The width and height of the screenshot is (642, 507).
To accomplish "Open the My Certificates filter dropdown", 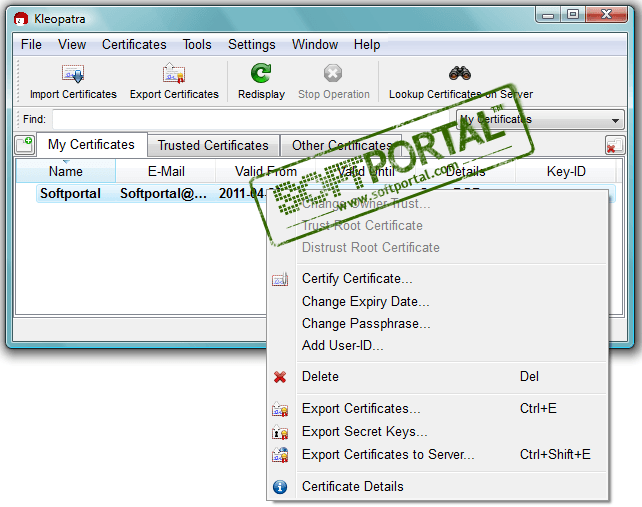I will pyautogui.click(x=540, y=120).
